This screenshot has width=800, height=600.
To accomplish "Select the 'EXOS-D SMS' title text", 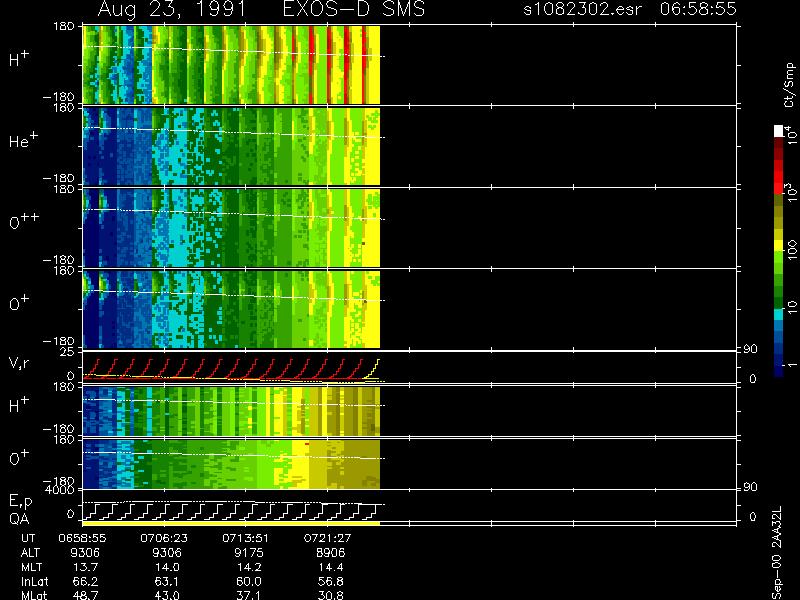I will click(354, 9).
